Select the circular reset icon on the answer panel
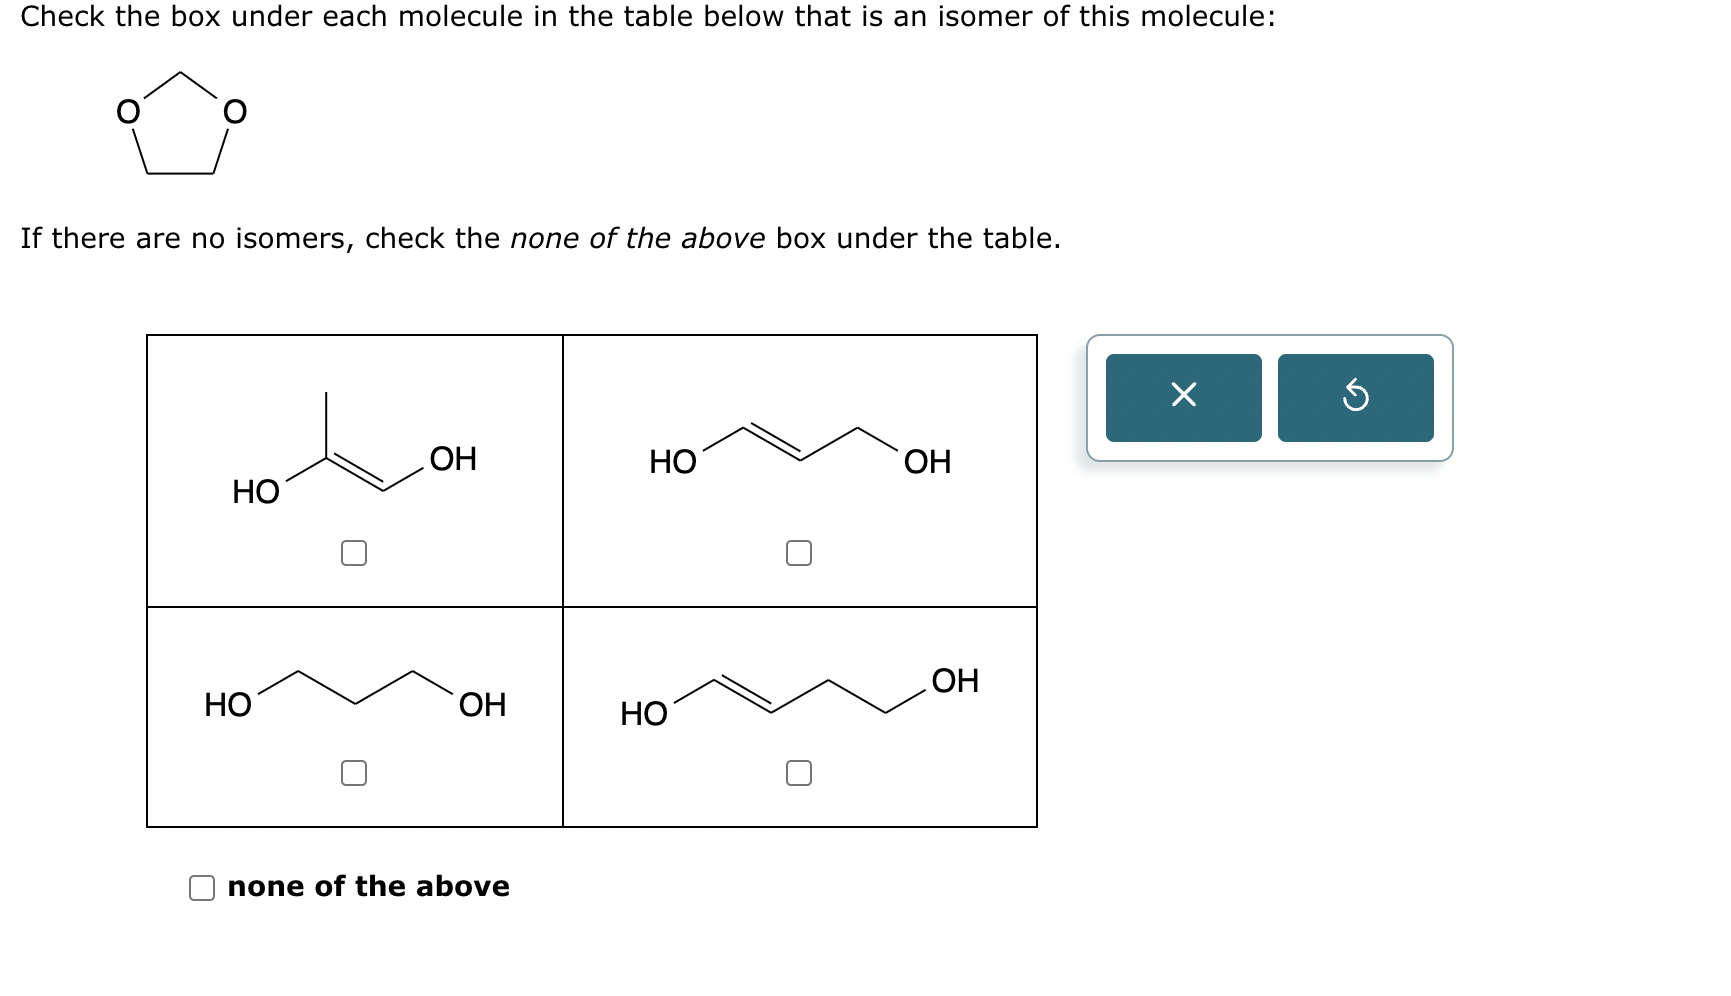This screenshot has width=1731, height=996. pyautogui.click(x=1357, y=396)
